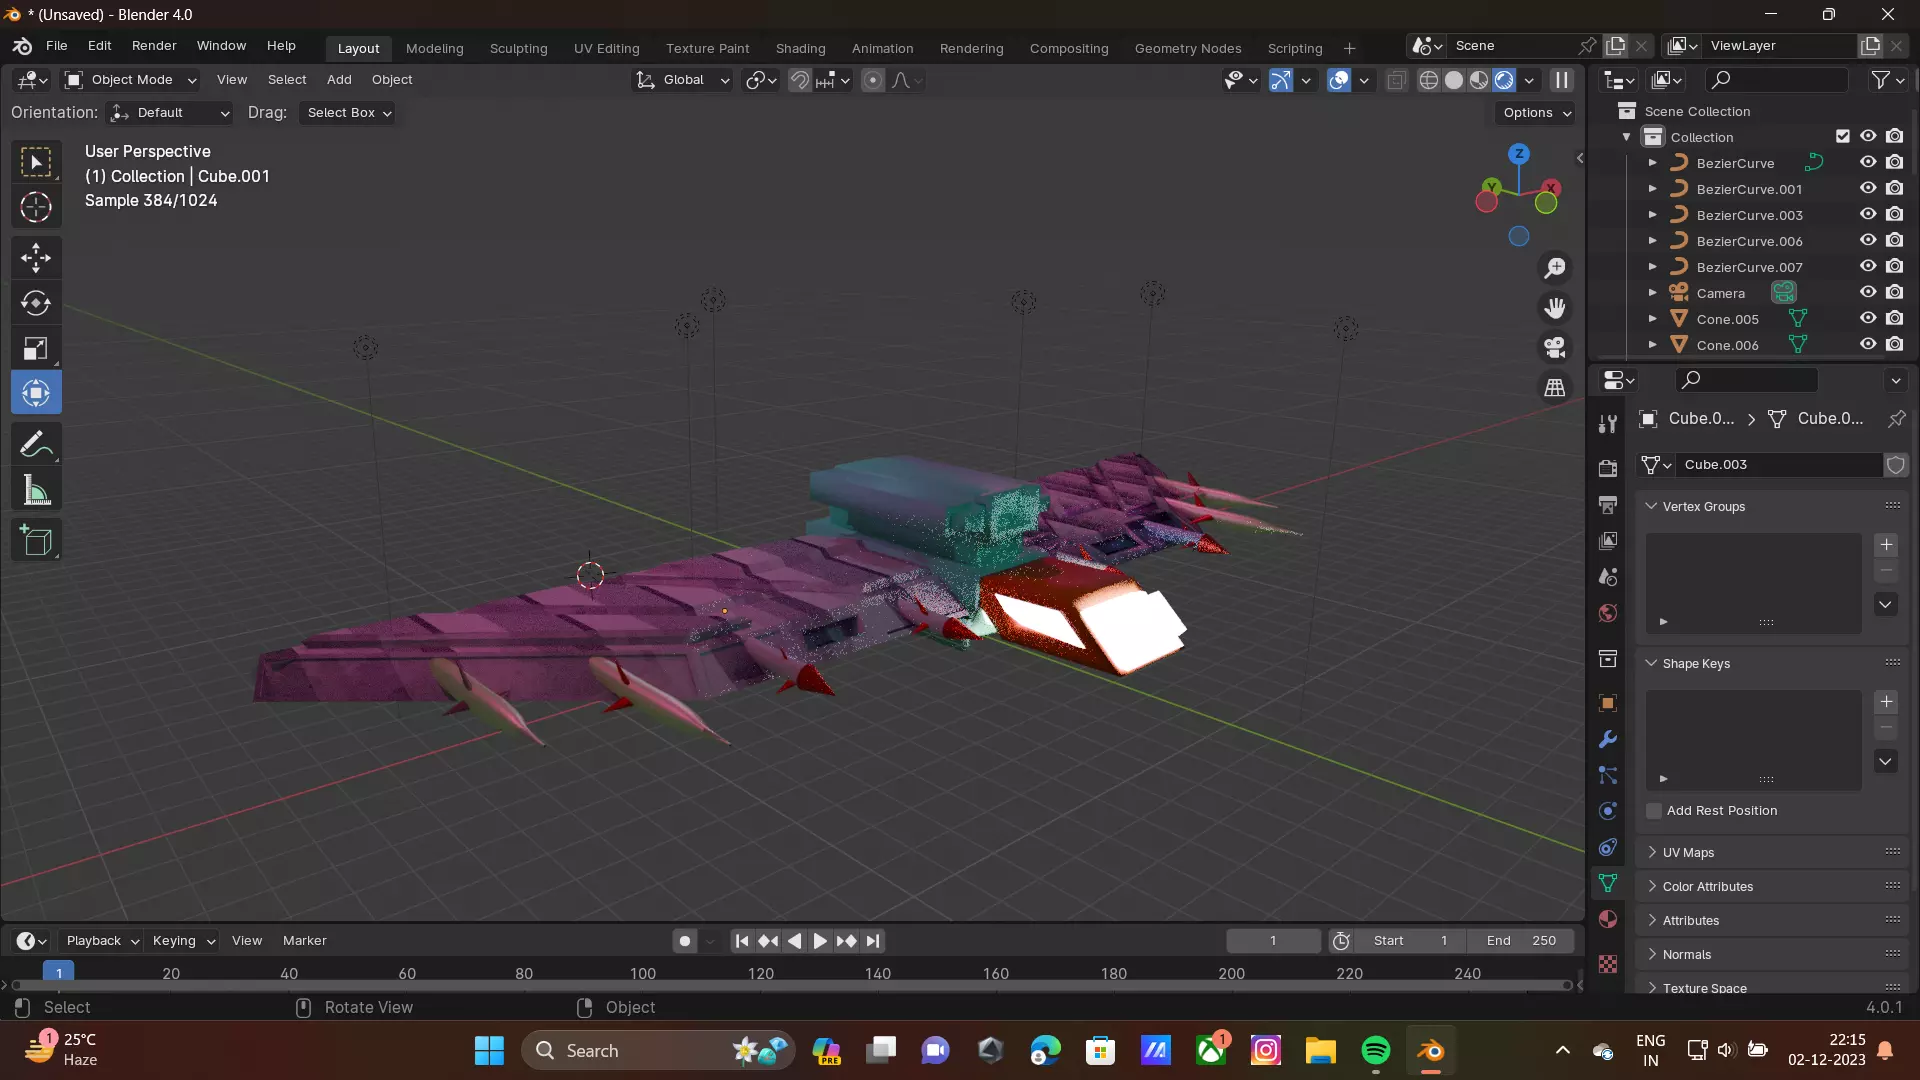The image size is (1920, 1080).
Task: Open the Object Mode dropdown
Action: (131, 80)
